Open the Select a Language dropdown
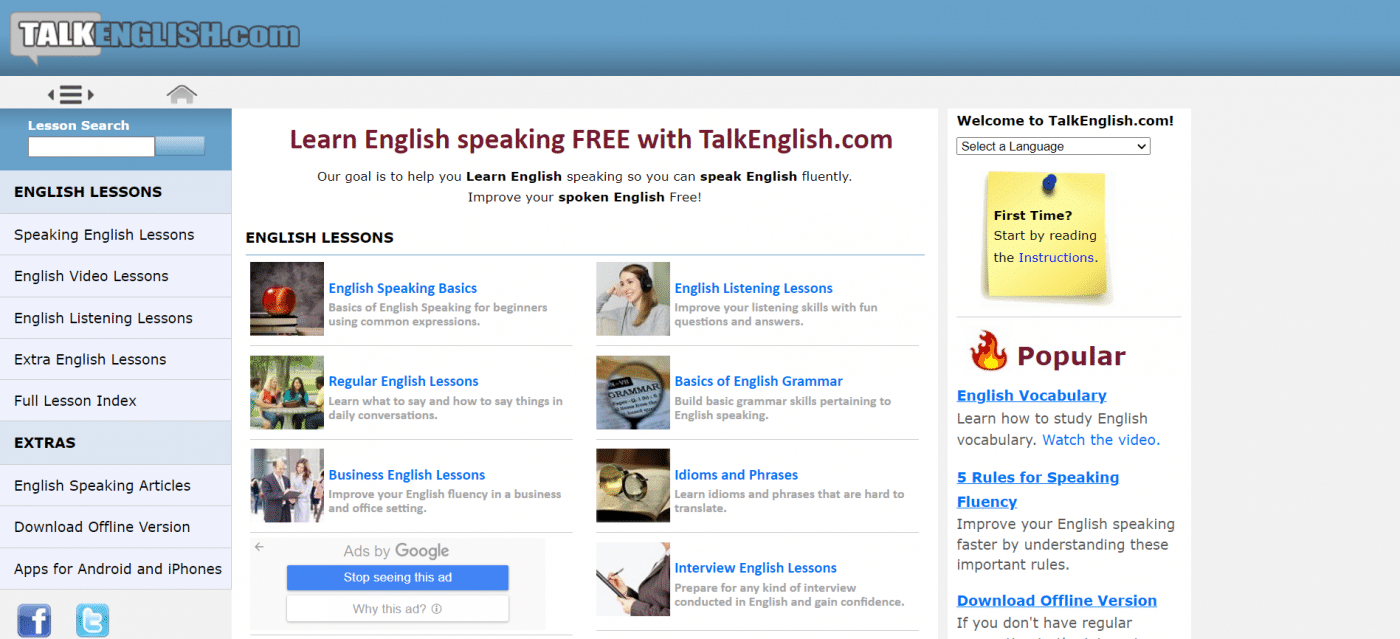Viewport: 1400px width, 639px height. pyautogui.click(x=1052, y=146)
